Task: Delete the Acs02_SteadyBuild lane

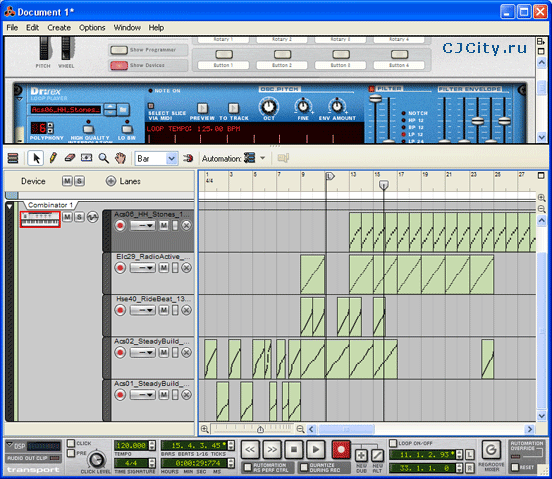Action: coord(187,352)
